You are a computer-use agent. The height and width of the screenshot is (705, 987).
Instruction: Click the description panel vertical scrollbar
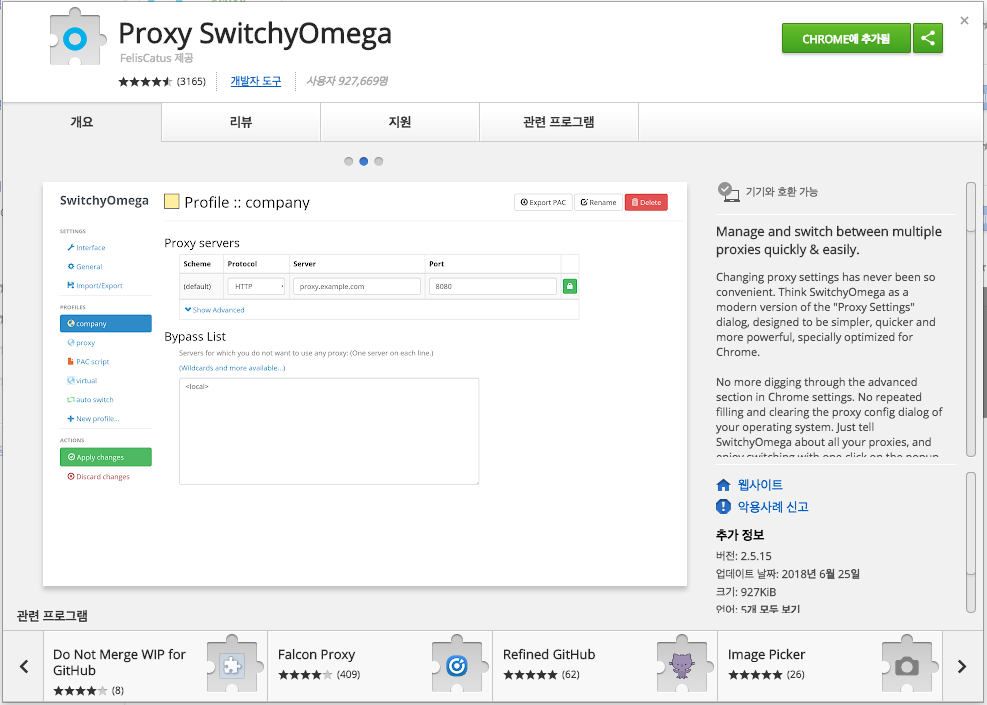tap(970, 318)
